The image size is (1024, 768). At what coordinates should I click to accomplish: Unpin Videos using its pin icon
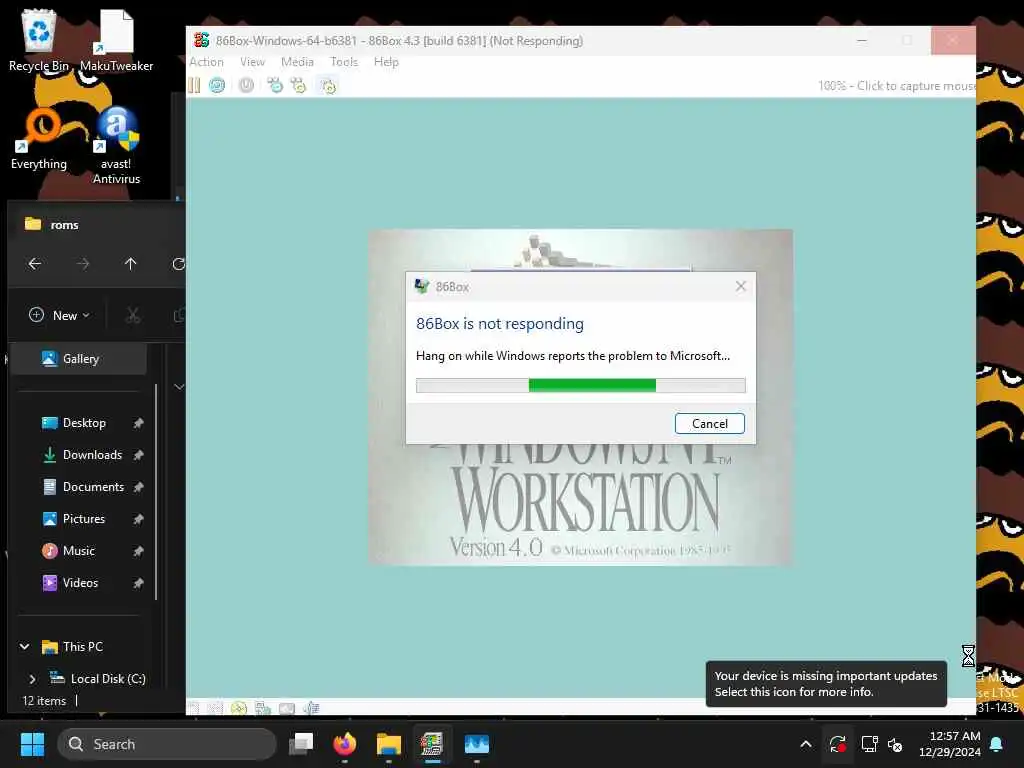pos(138,583)
